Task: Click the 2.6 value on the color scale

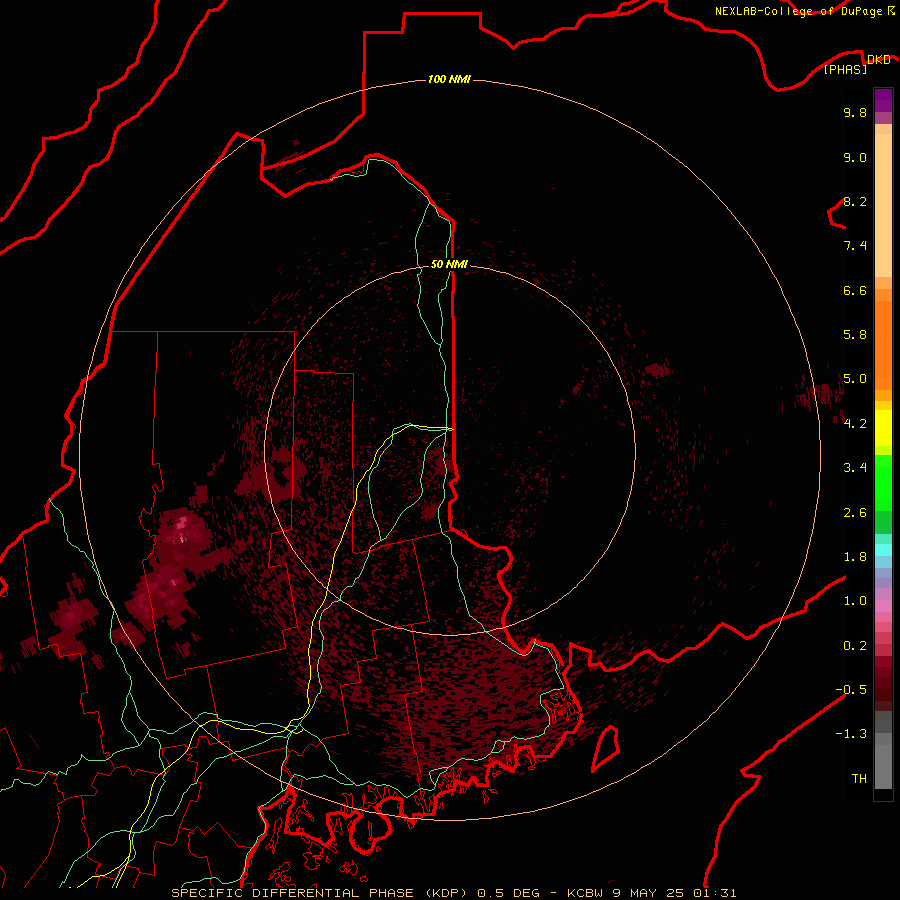Action: [855, 513]
